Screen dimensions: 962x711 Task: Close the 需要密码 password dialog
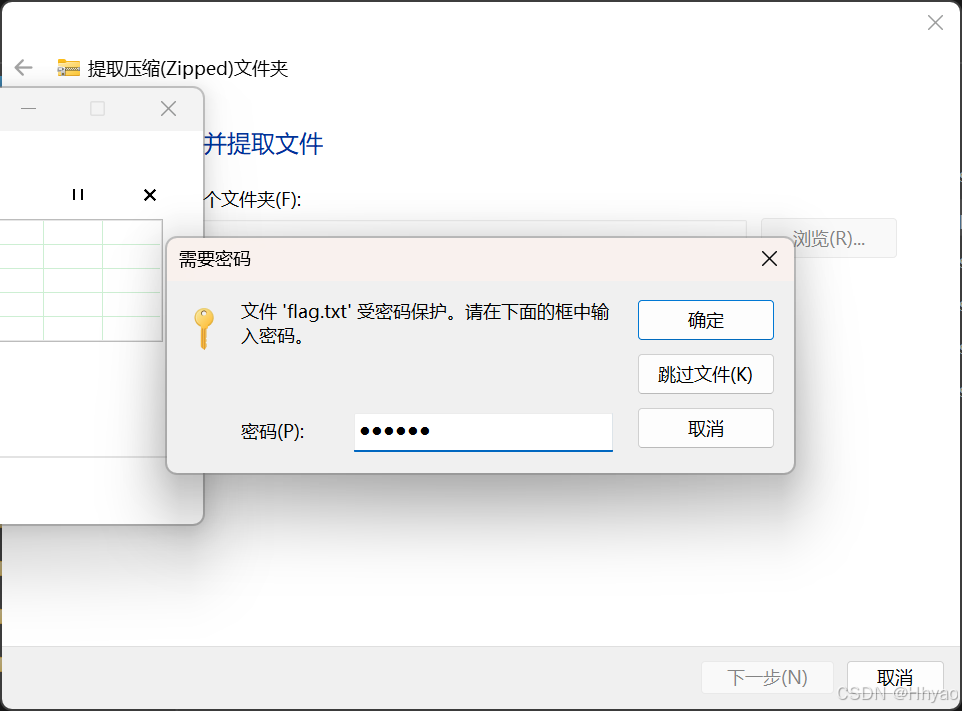[769, 259]
